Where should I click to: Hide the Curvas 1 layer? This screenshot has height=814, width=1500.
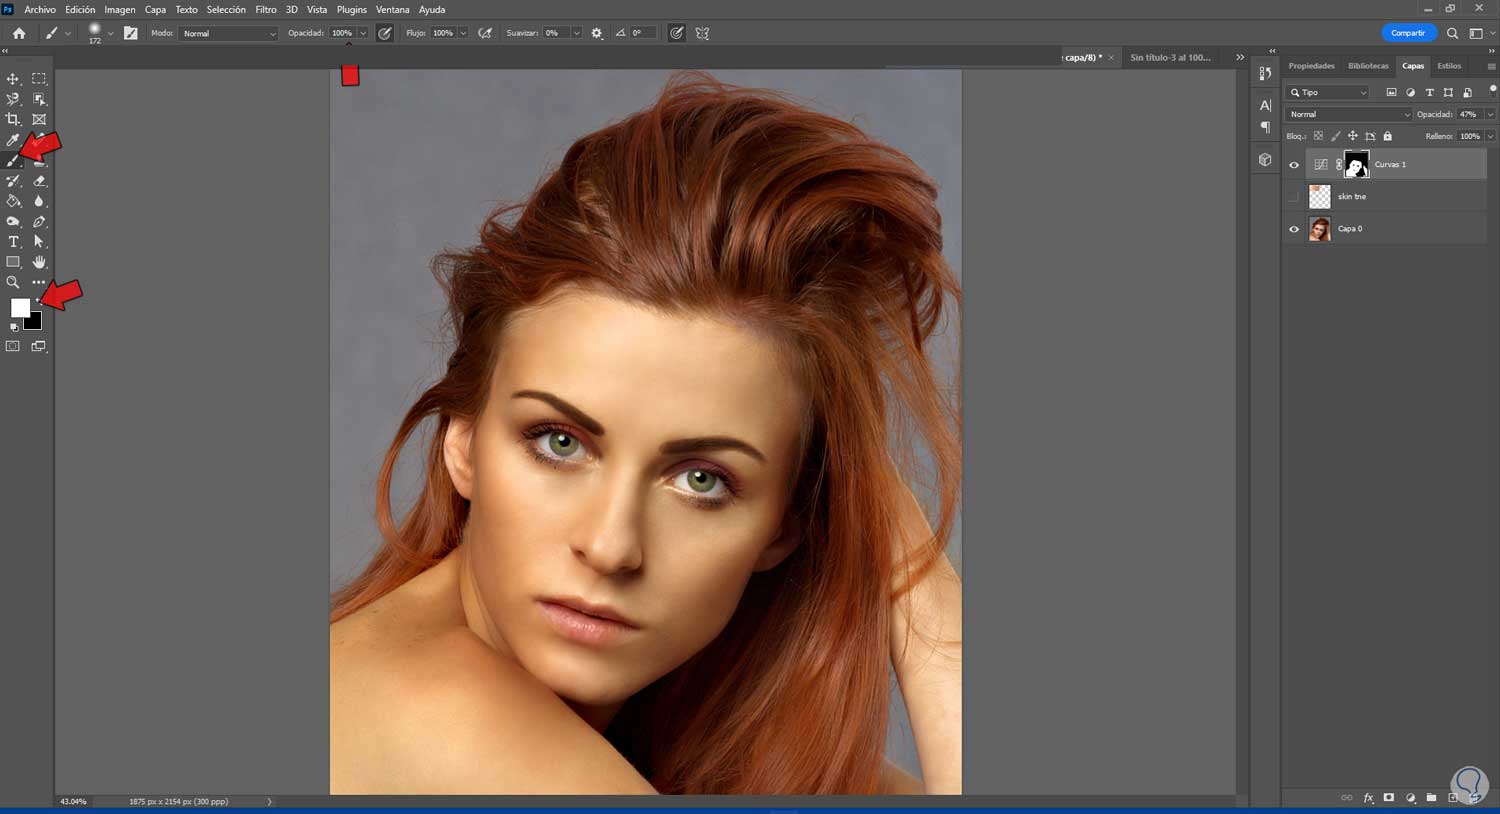[x=1294, y=165]
